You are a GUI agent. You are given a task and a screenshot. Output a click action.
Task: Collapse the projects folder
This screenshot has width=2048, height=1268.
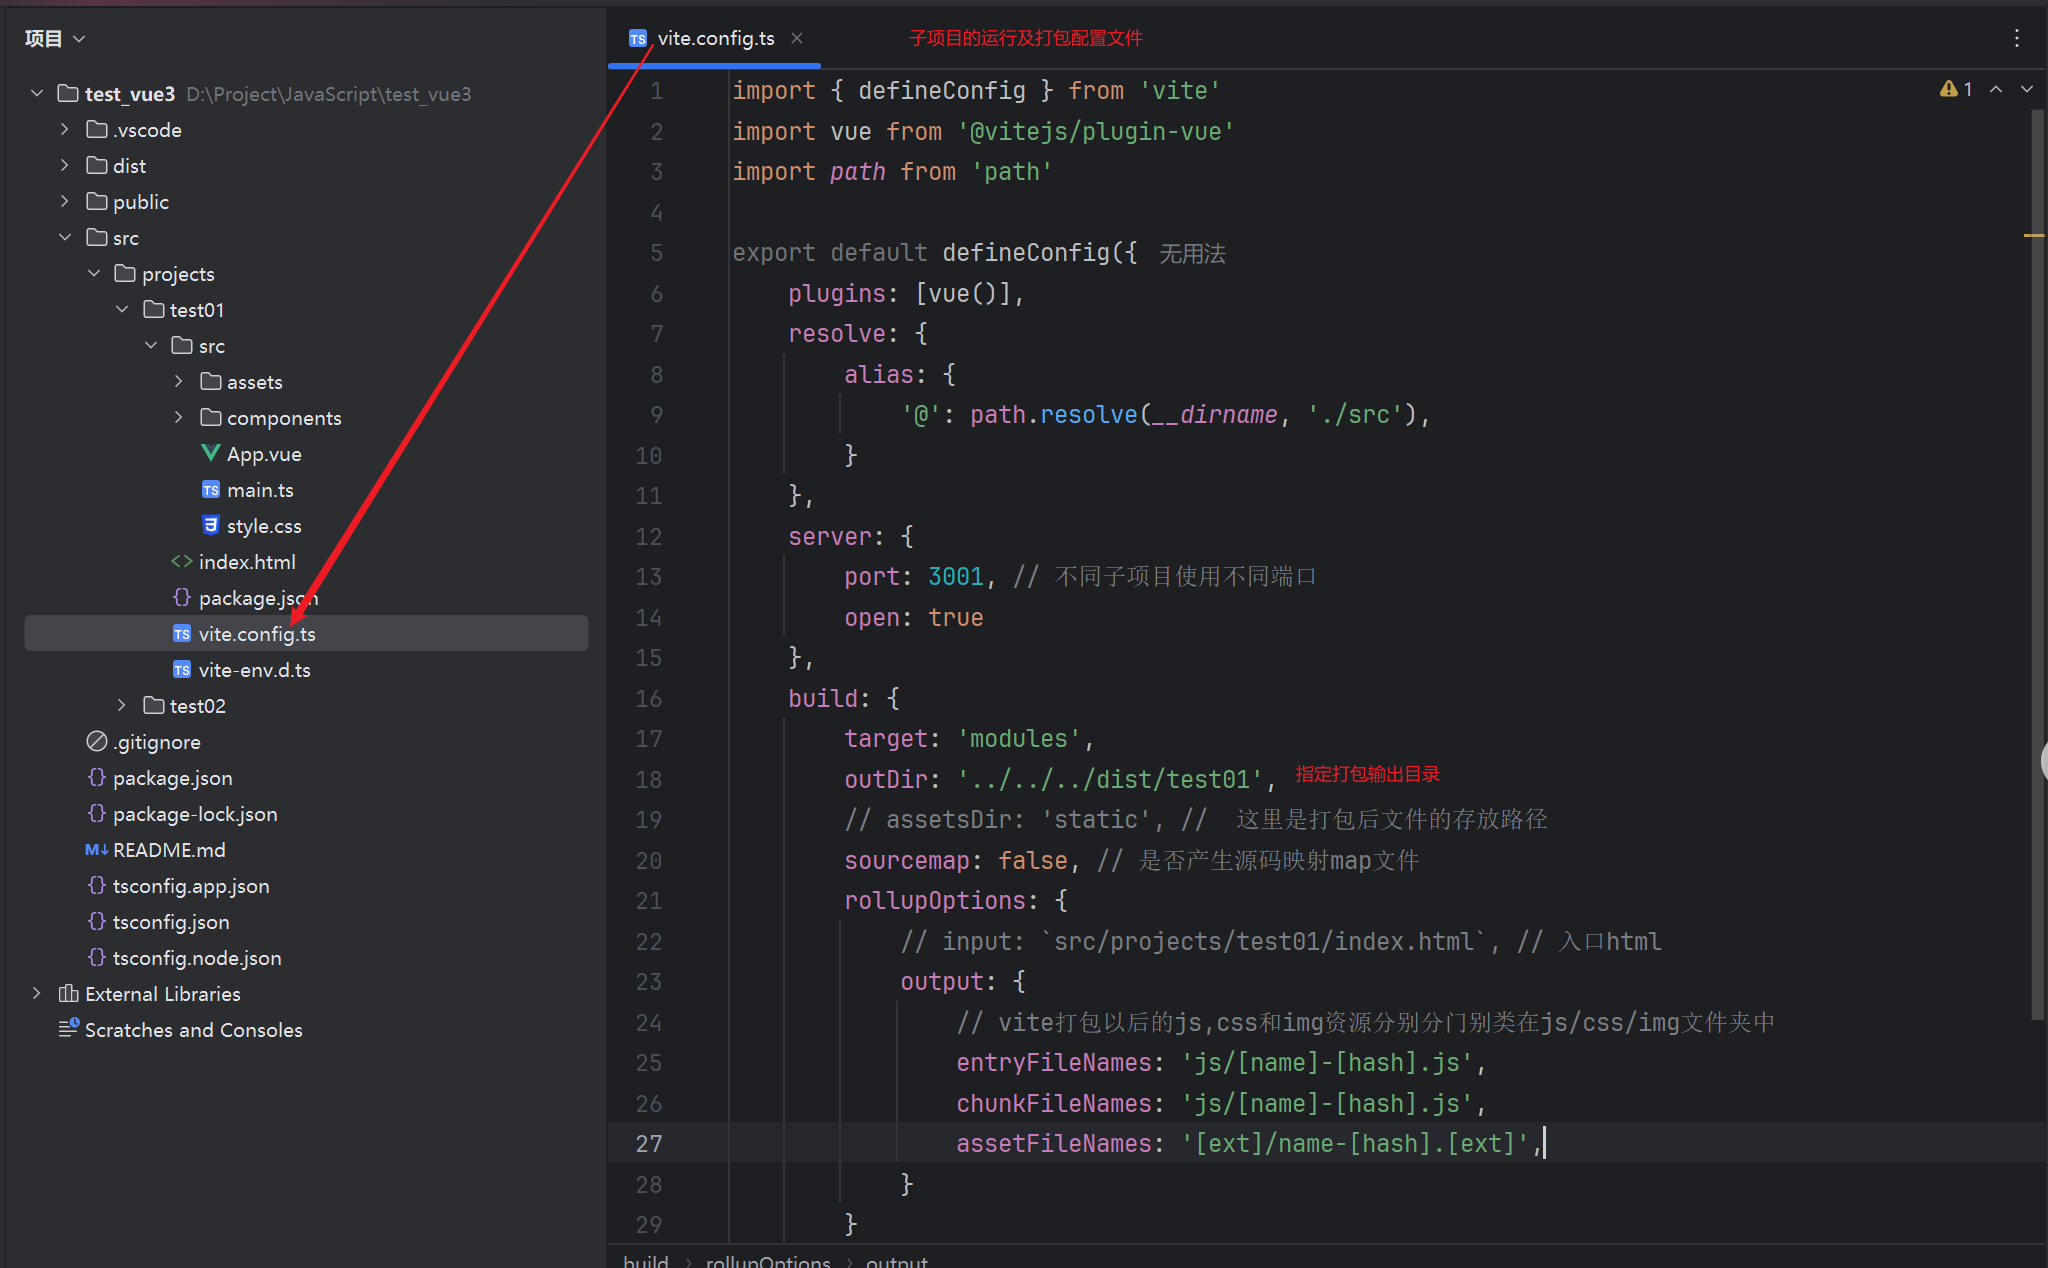pyautogui.click(x=94, y=273)
